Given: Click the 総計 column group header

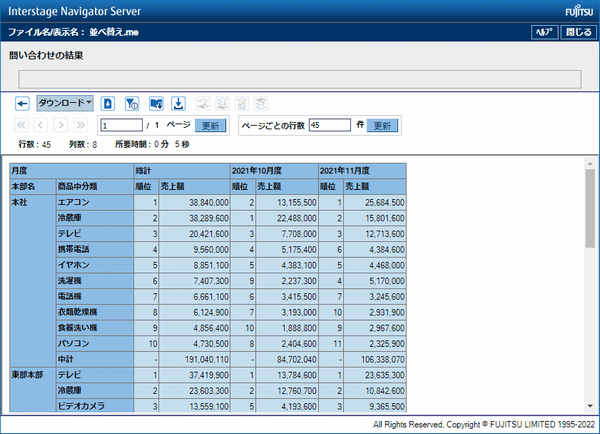Looking at the screenshot, I should 182,171.
